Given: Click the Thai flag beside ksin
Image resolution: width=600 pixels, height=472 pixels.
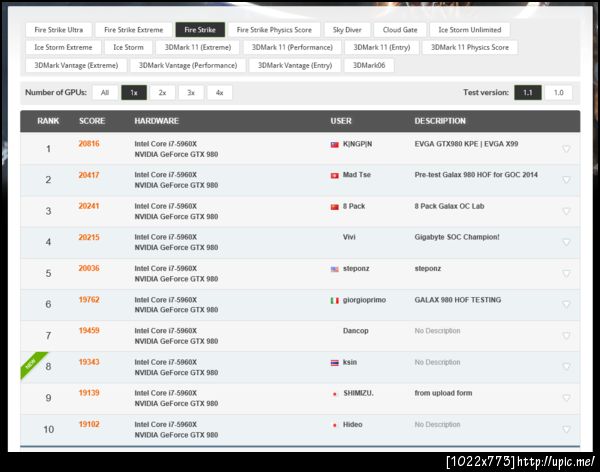Looking at the screenshot, I should tap(335, 363).
